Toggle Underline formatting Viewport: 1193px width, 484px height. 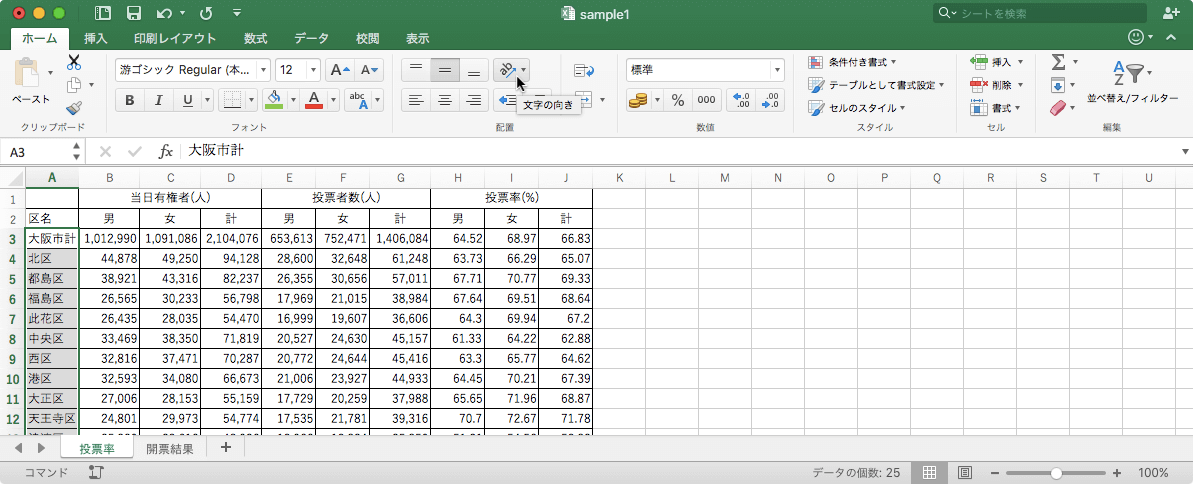click(x=187, y=100)
